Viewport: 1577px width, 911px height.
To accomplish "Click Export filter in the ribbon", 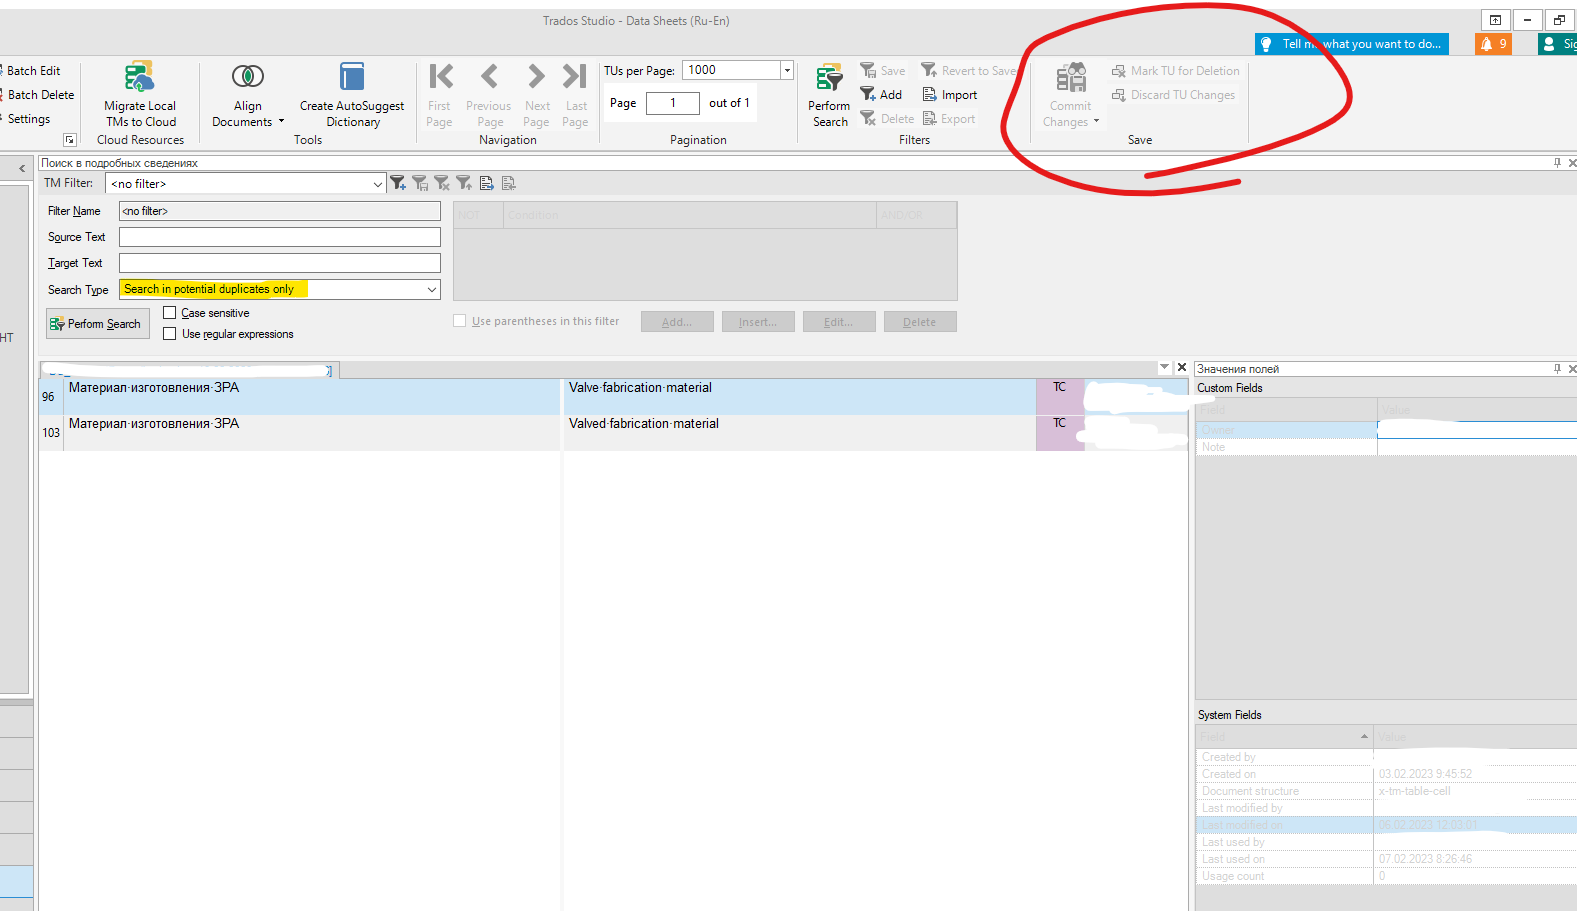I will point(949,119).
